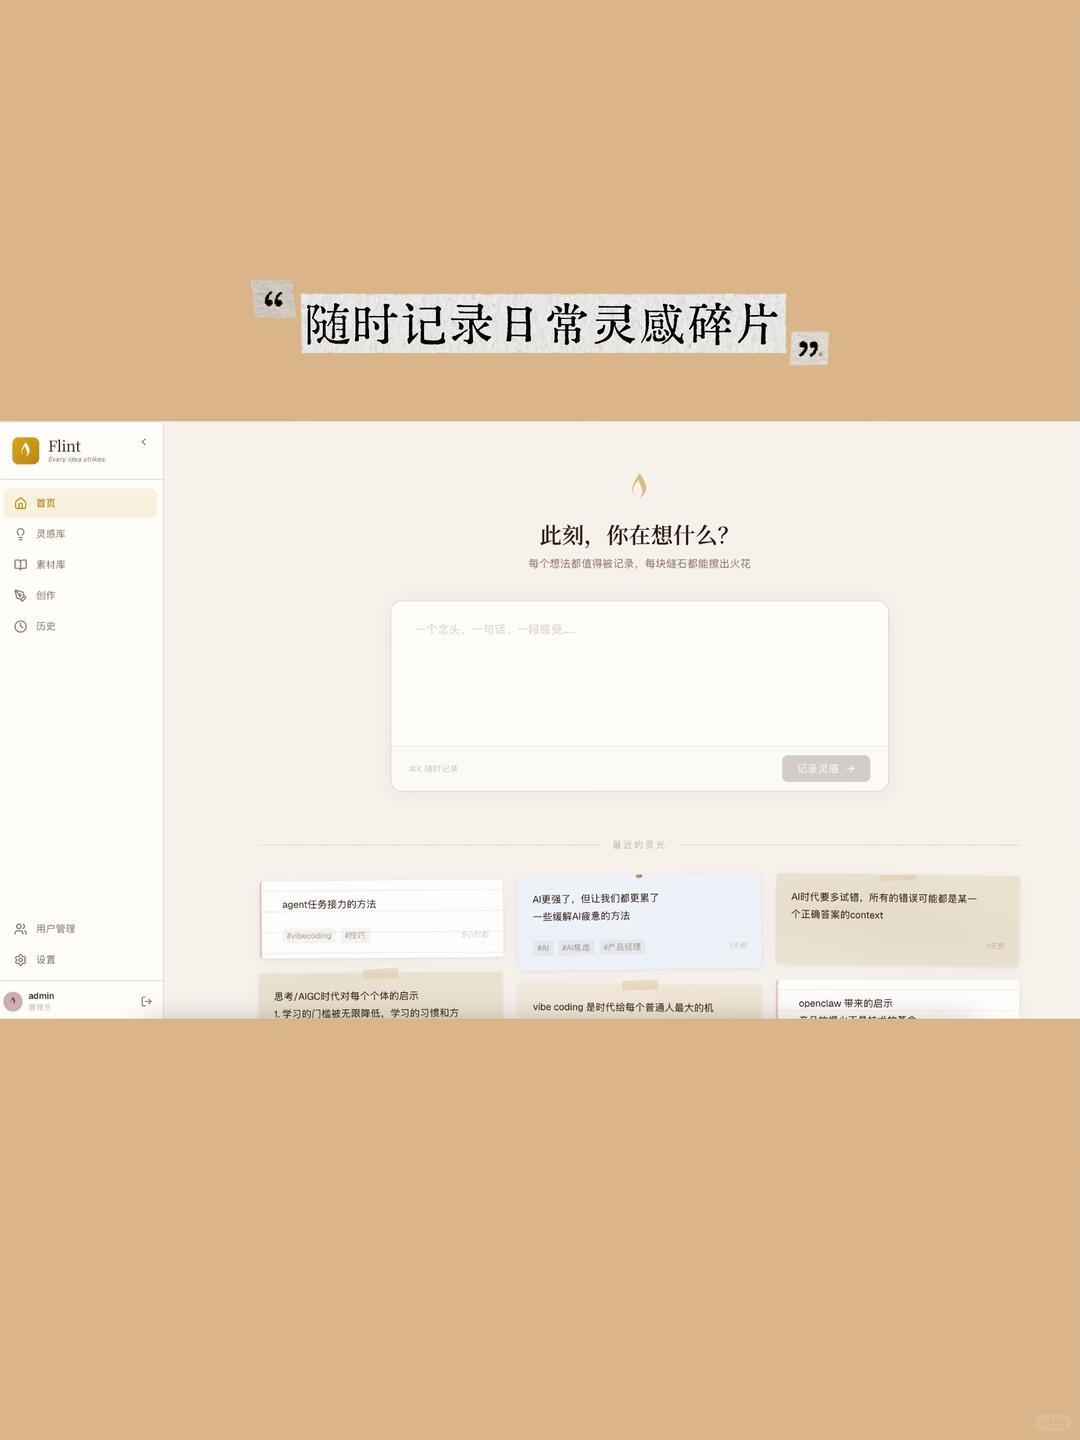The width and height of the screenshot is (1080, 1440).
Task: Click the book icon for 素材库
Action: (x=20, y=565)
